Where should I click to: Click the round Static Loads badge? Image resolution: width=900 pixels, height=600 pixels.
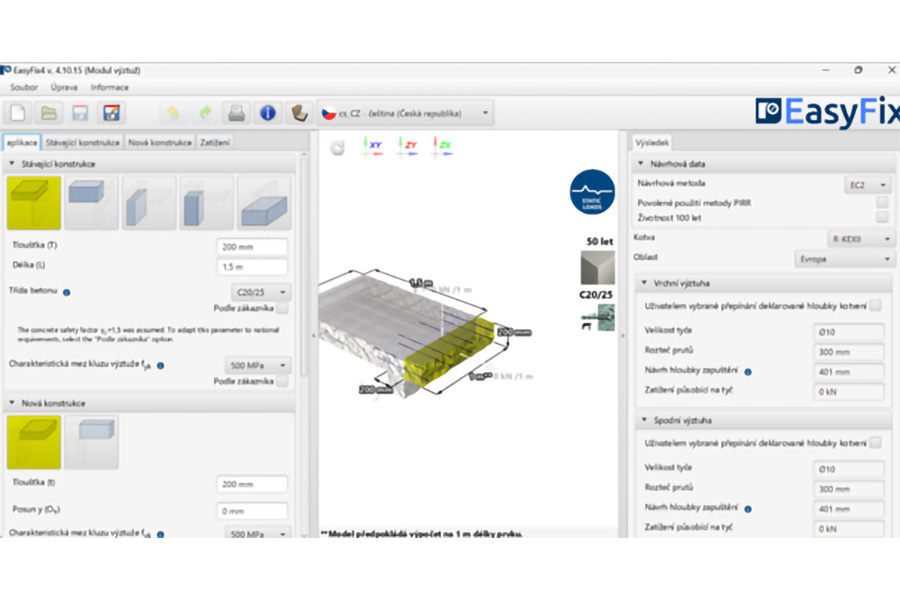[592, 192]
